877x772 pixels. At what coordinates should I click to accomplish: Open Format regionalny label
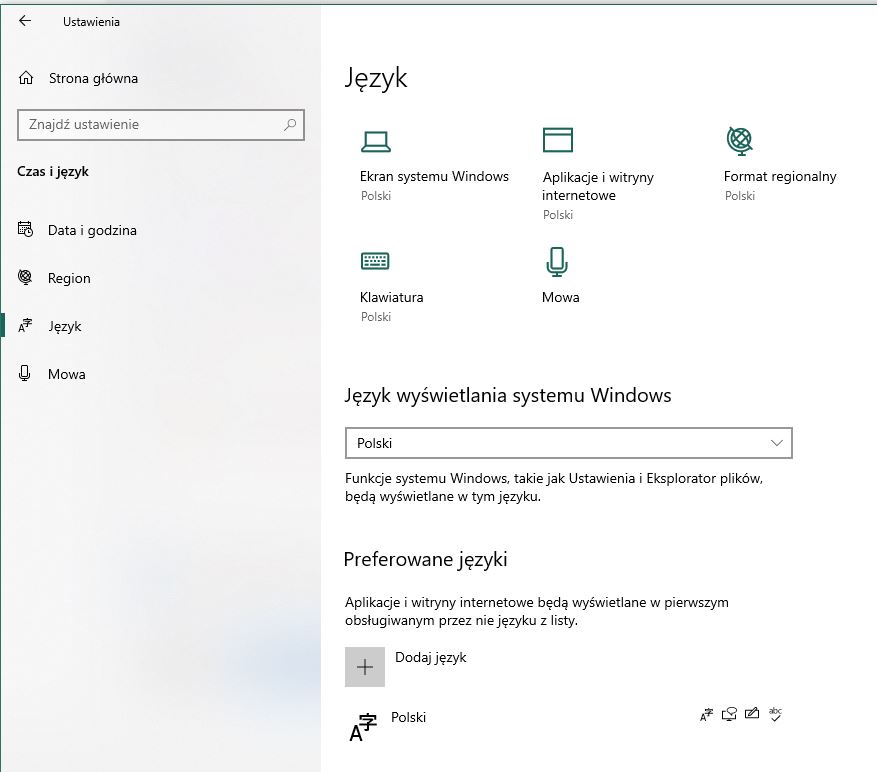click(780, 176)
